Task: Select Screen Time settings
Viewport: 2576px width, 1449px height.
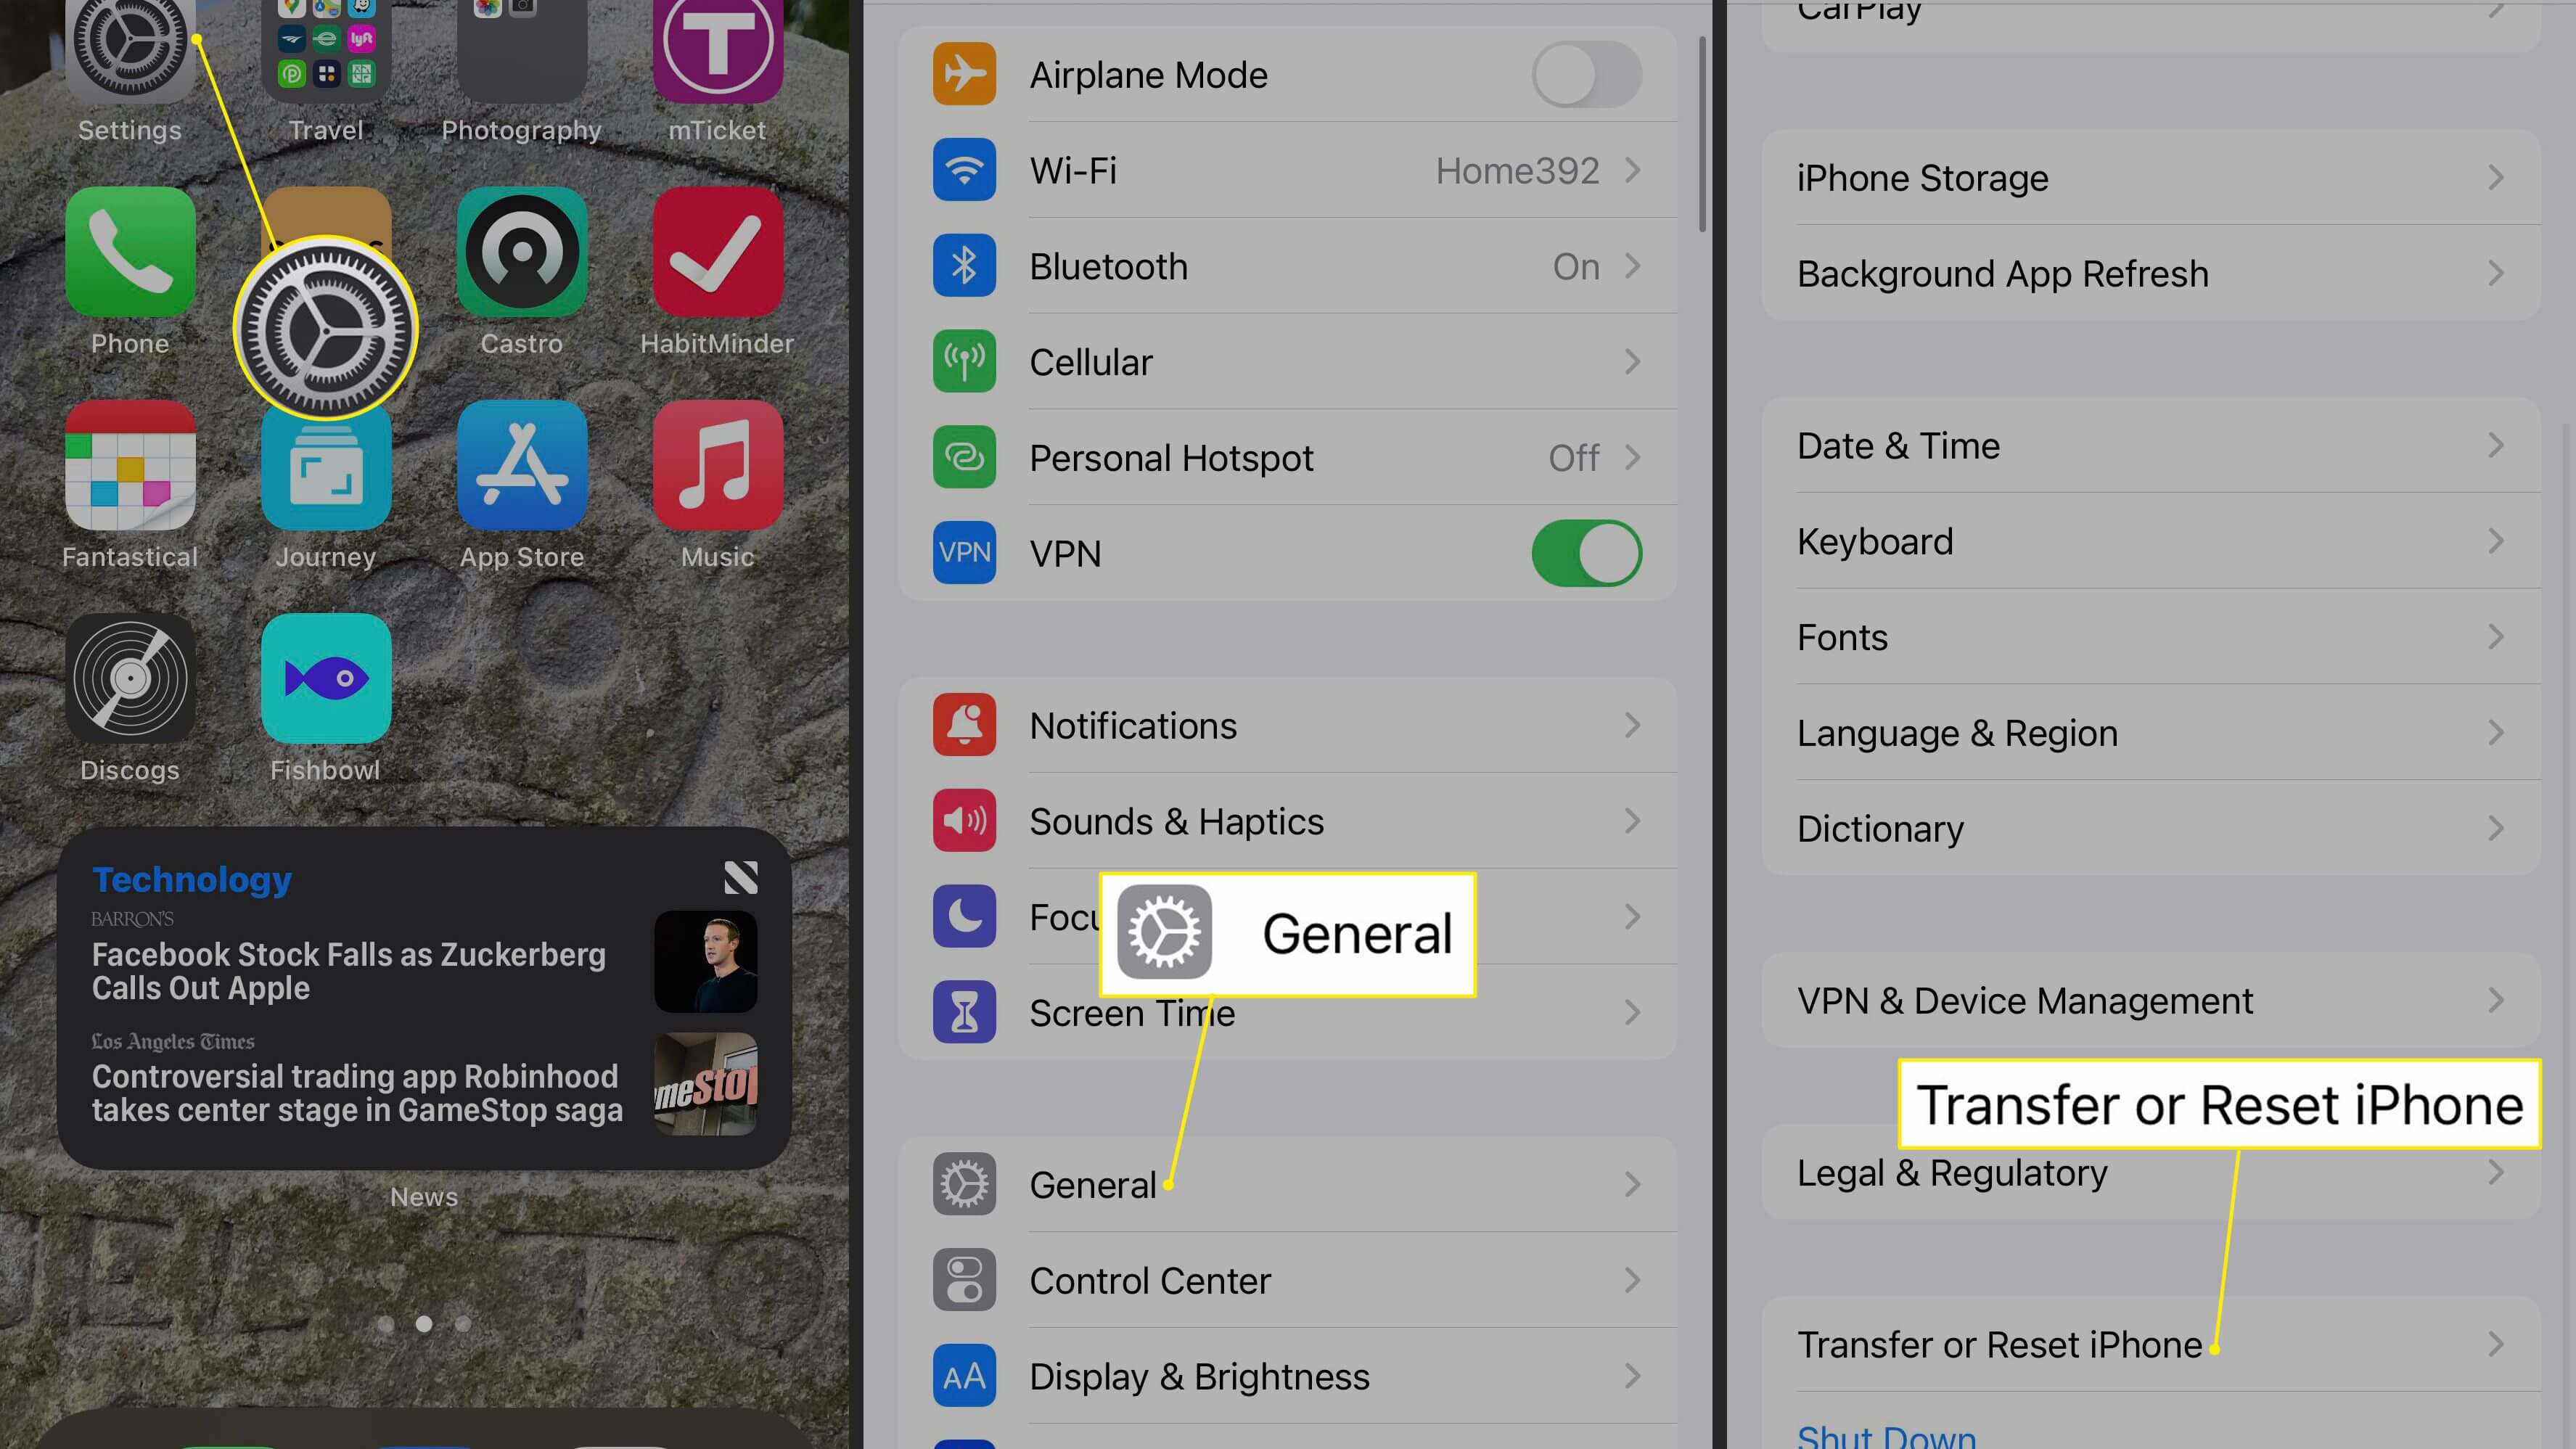Action: point(1288,1012)
